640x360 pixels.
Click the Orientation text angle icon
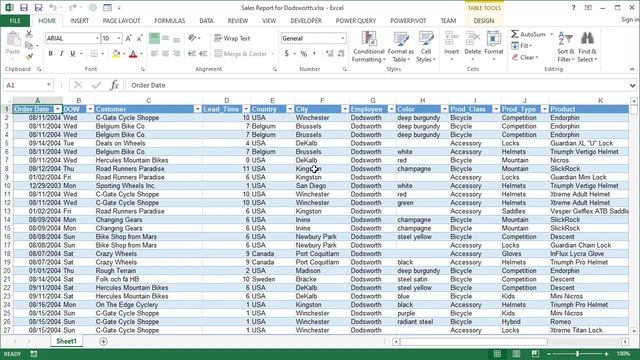[192, 38]
